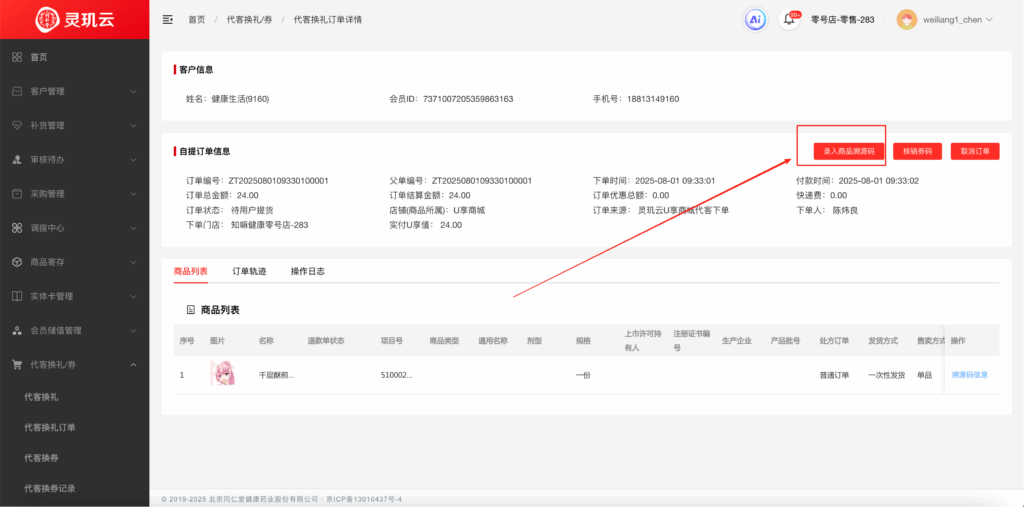Select 代客换礼订单 in sidebar submenu
The image size is (1024, 507).
[50, 427]
